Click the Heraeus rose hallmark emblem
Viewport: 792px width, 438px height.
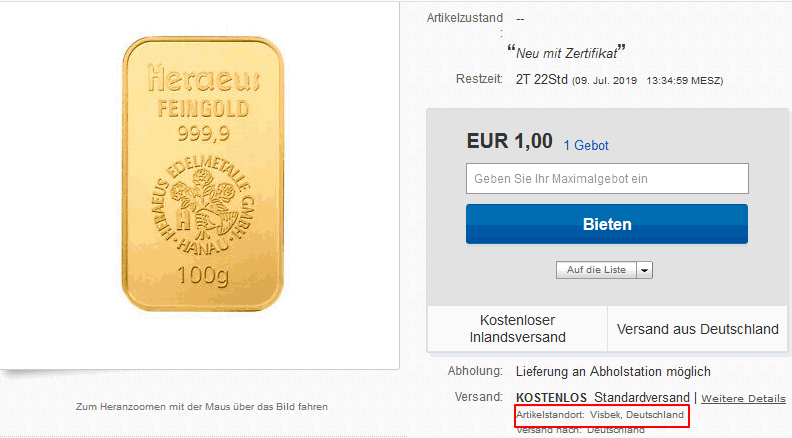[x=203, y=205]
